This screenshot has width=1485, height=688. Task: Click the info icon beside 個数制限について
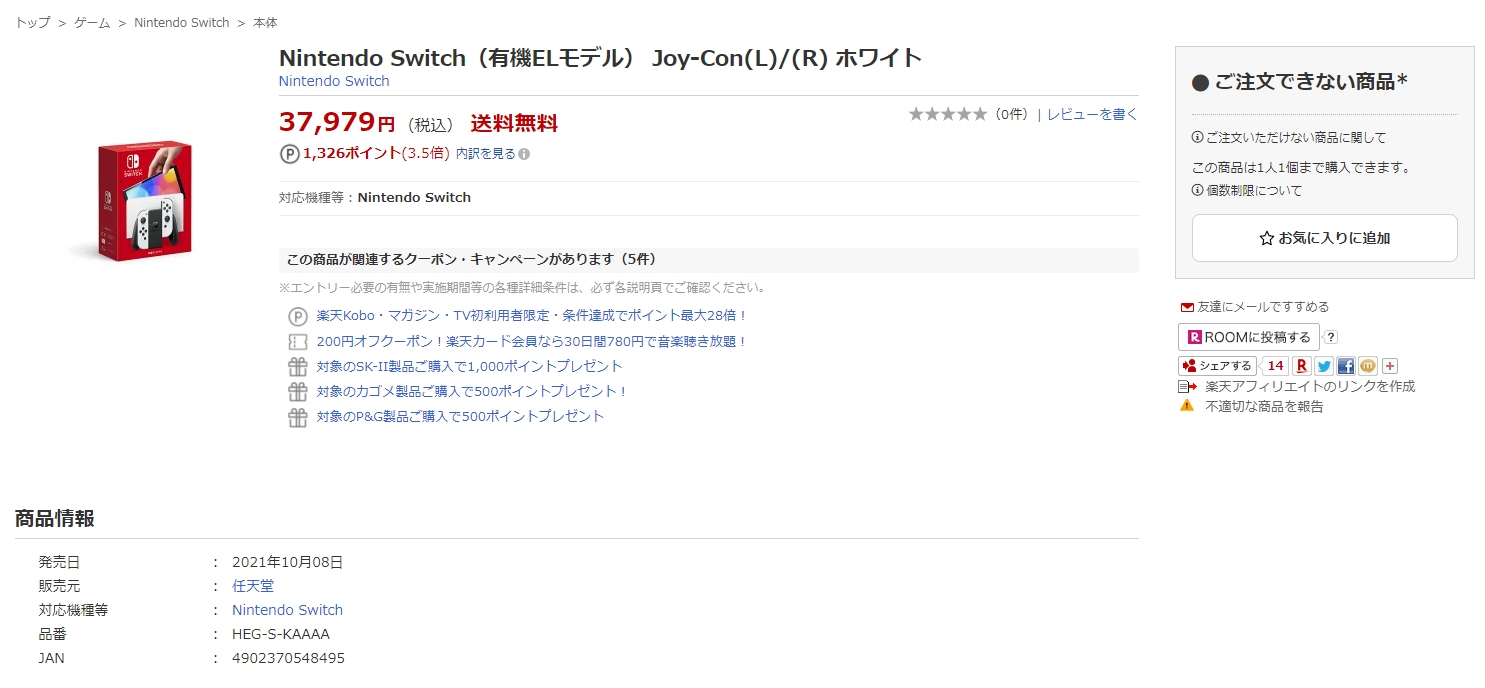coord(1197,190)
